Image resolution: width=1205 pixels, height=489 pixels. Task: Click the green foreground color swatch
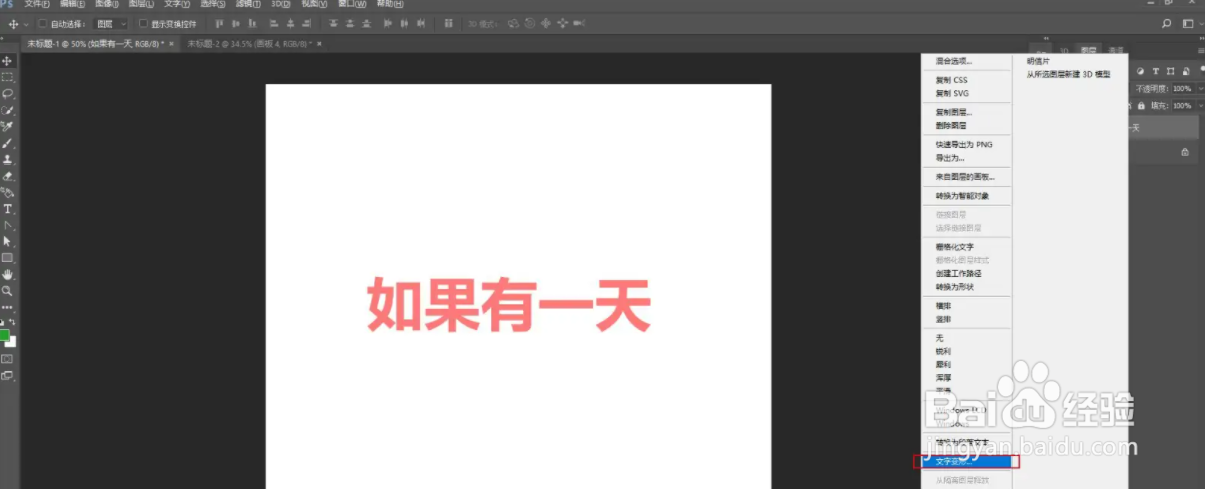click(4, 335)
